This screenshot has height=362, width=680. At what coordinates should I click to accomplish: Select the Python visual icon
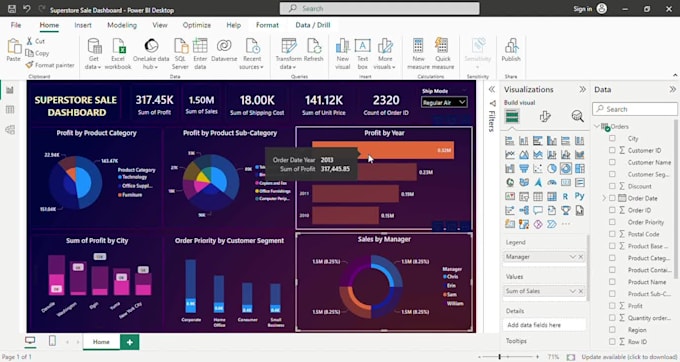579,196
